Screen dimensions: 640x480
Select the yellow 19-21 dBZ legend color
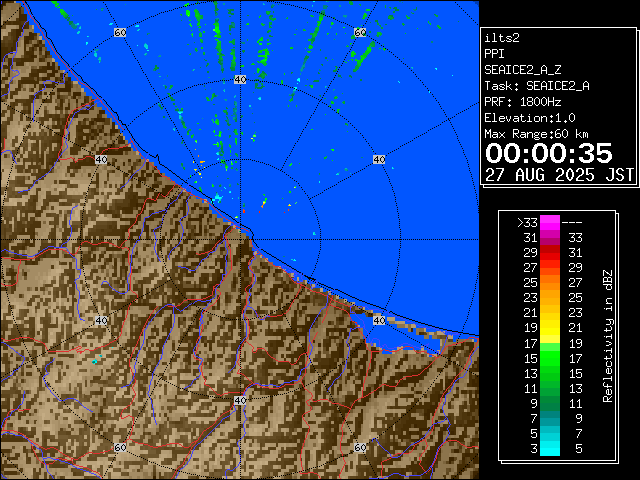(550, 327)
